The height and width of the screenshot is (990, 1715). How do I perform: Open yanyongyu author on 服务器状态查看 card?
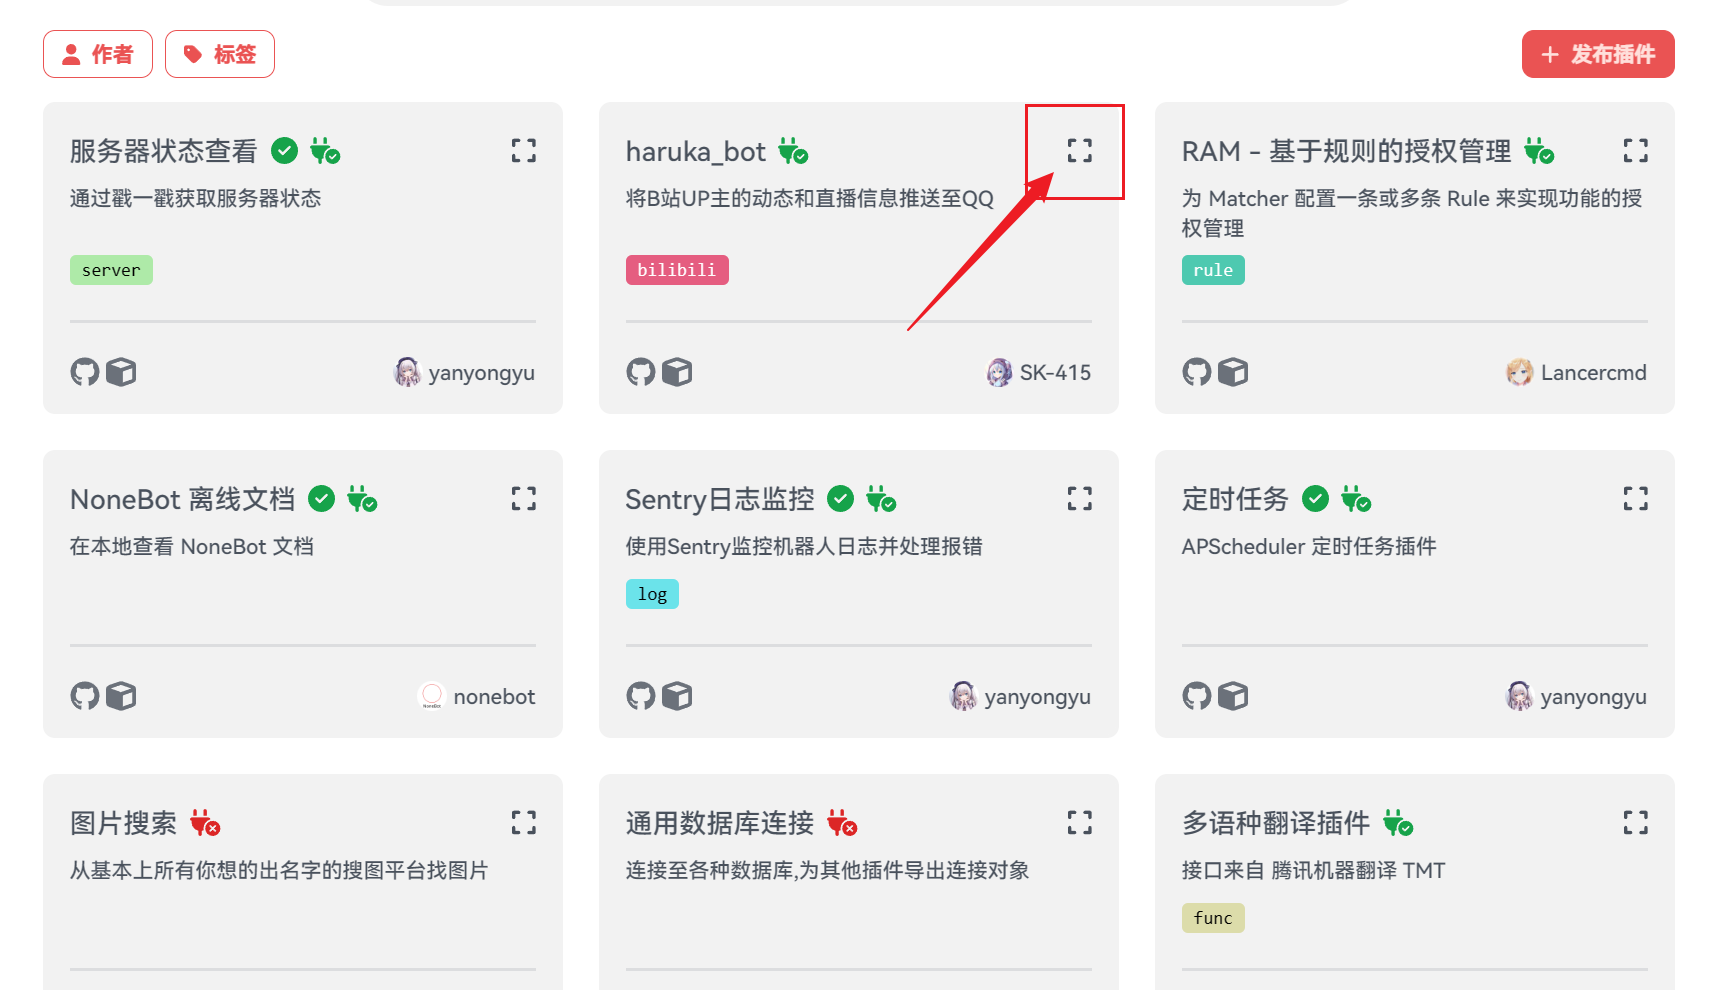tap(464, 372)
